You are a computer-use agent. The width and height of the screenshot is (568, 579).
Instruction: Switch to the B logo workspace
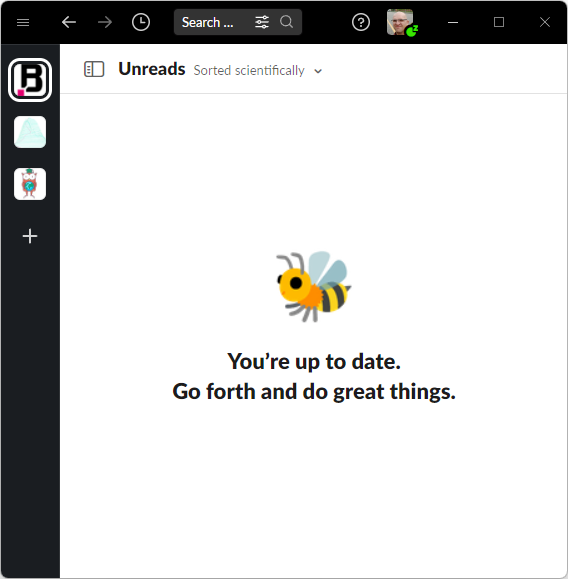(x=30, y=80)
